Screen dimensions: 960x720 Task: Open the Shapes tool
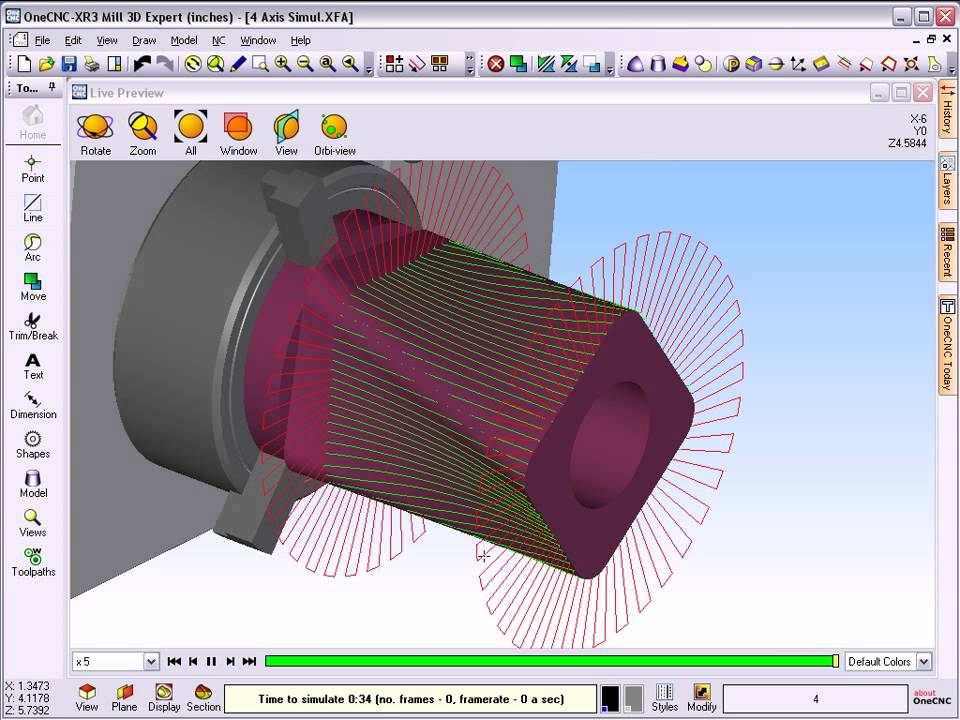coord(32,445)
